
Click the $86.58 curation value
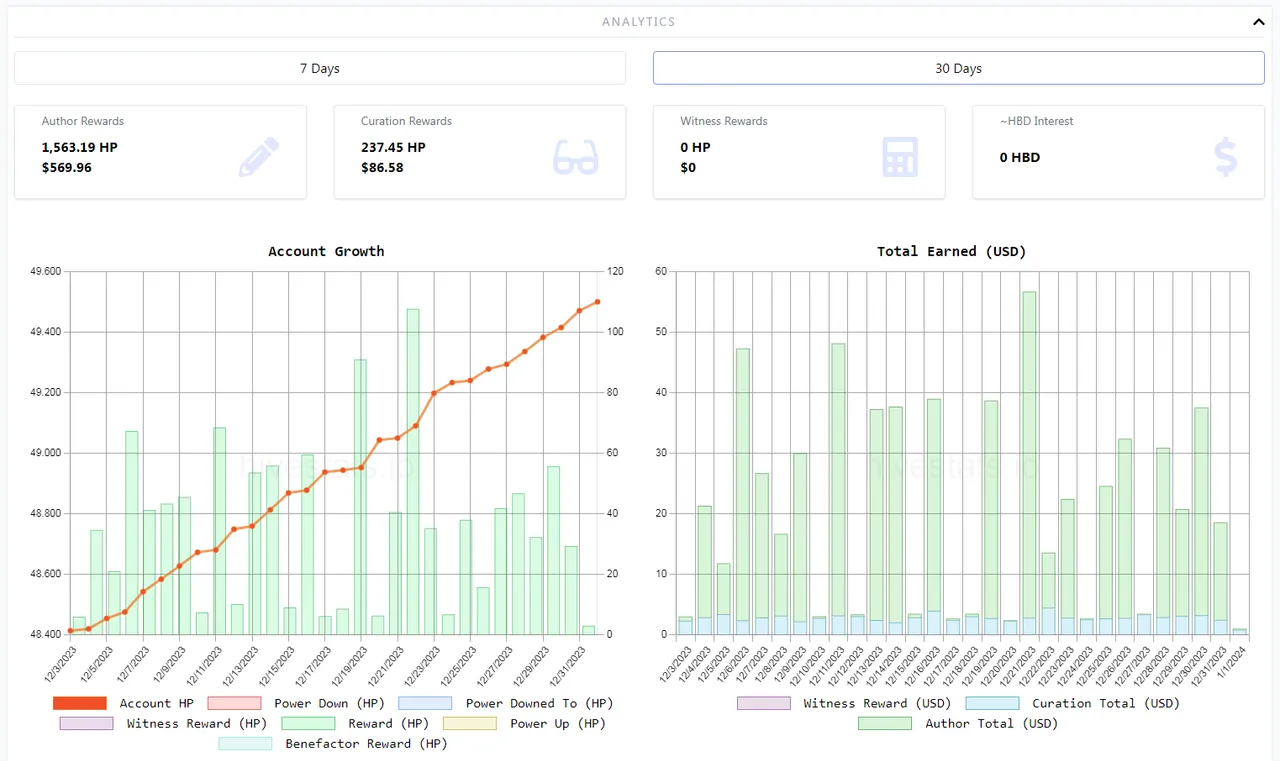pyautogui.click(x=383, y=167)
